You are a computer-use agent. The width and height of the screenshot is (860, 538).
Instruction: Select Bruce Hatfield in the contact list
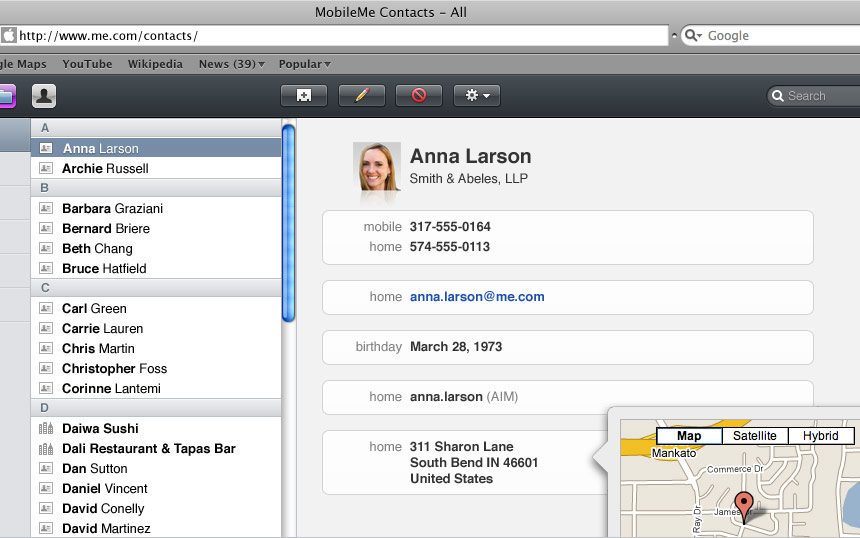coord(156,269)
